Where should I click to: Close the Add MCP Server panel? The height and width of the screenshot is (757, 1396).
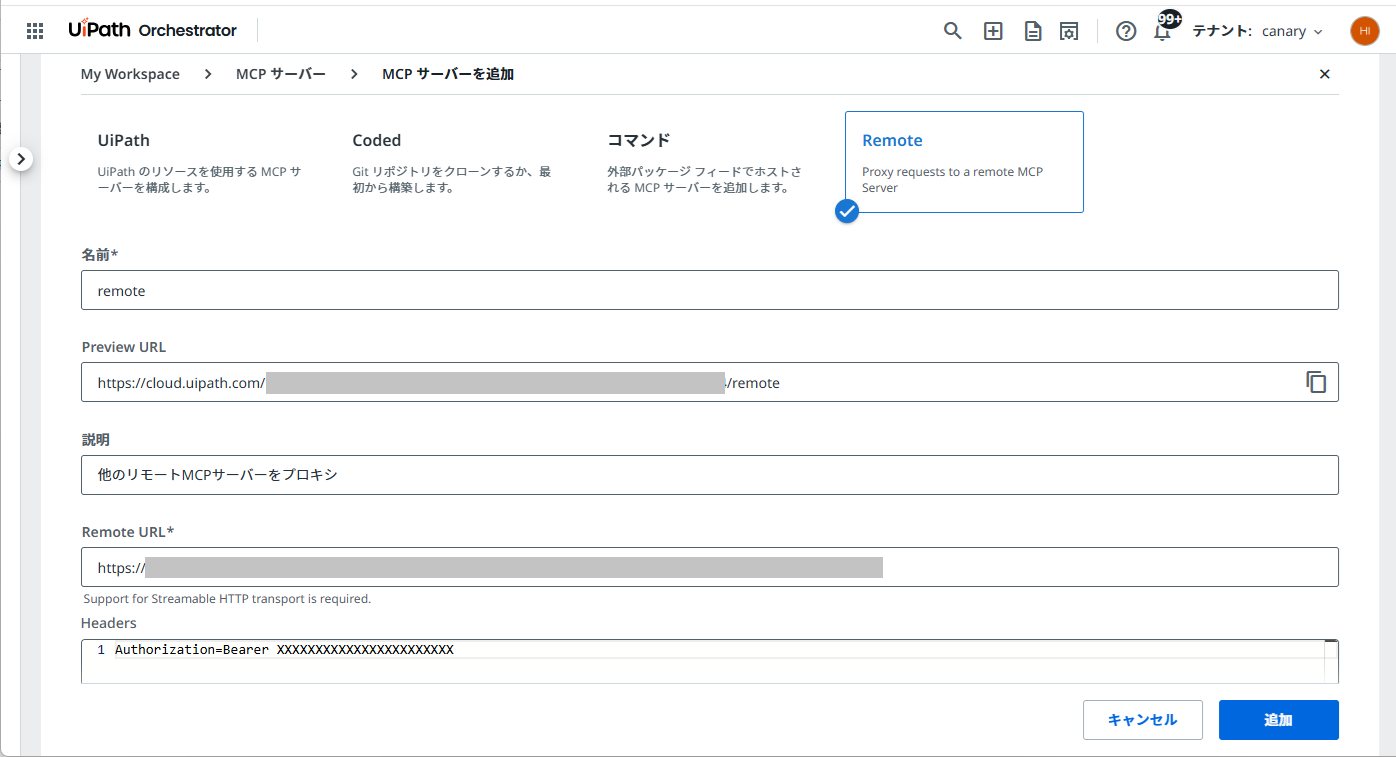pos(1325,74)
